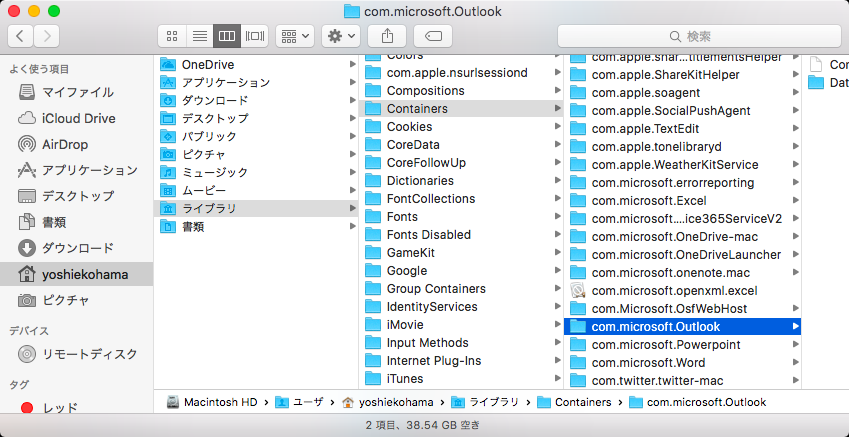This screenshot has width=849, height=437.
Task: Select the CoreData folder
Action: (461, 145)
